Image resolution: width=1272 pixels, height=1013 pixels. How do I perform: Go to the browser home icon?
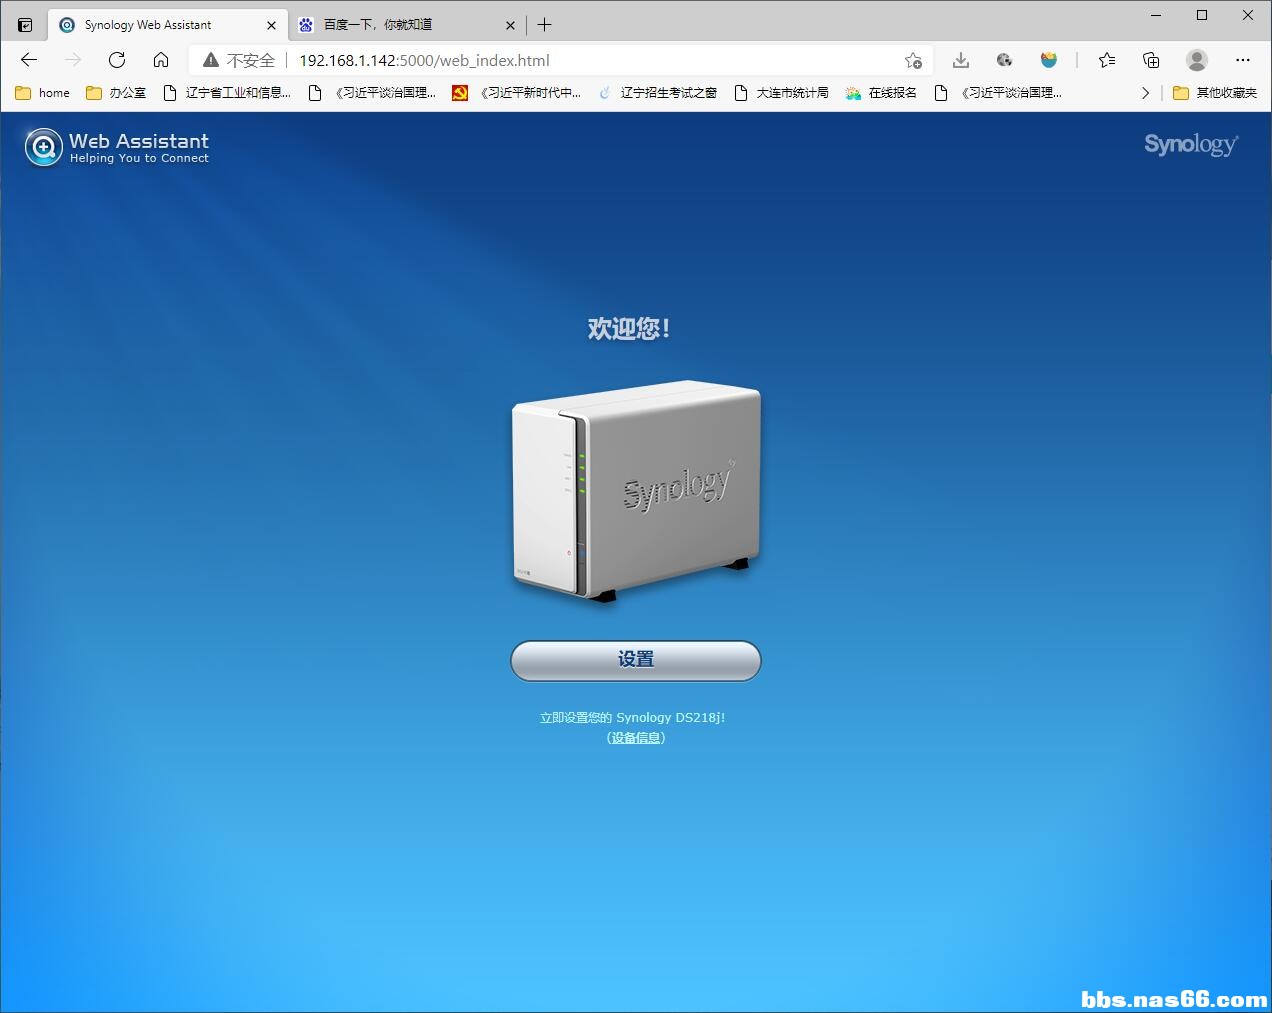coord(161,60)
